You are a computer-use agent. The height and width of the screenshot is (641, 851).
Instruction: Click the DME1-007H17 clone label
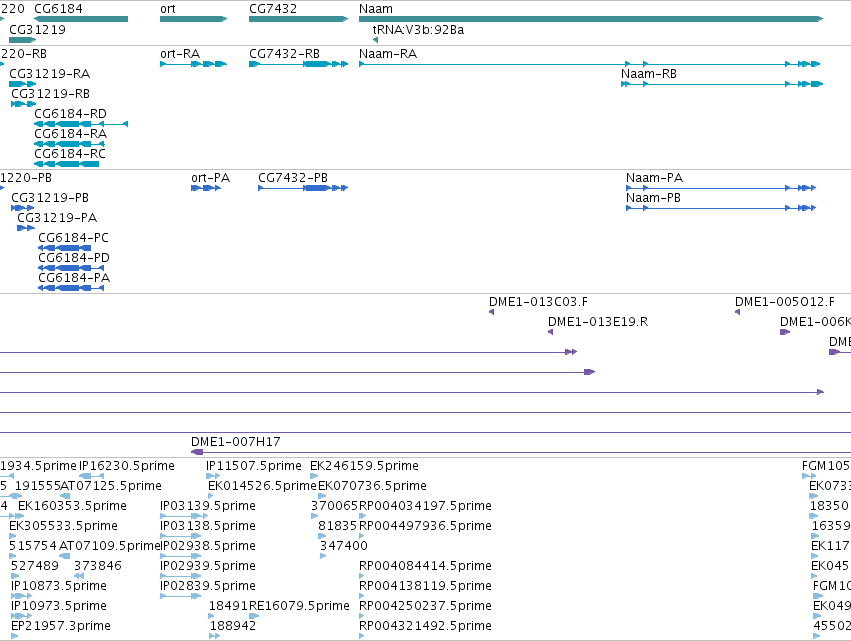[x=236, y=442]
